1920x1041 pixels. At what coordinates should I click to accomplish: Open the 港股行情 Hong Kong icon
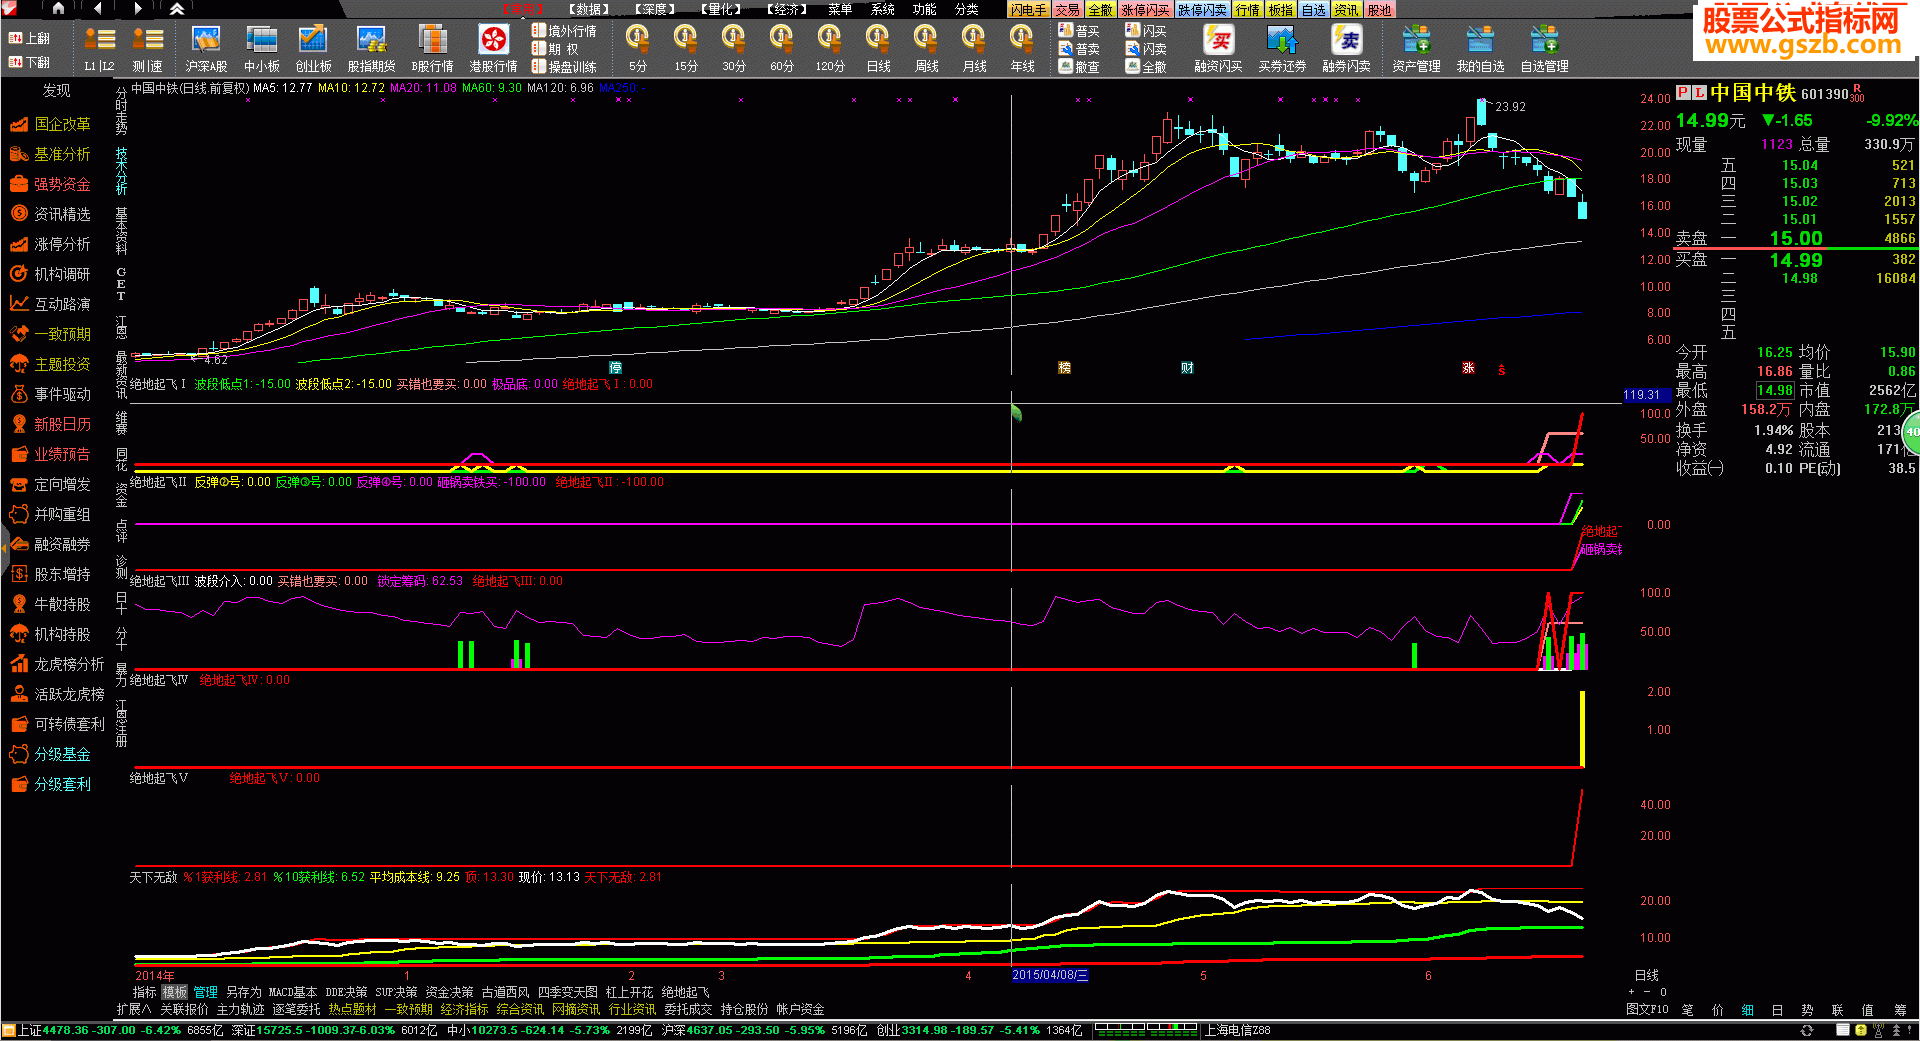pos(493,49)
